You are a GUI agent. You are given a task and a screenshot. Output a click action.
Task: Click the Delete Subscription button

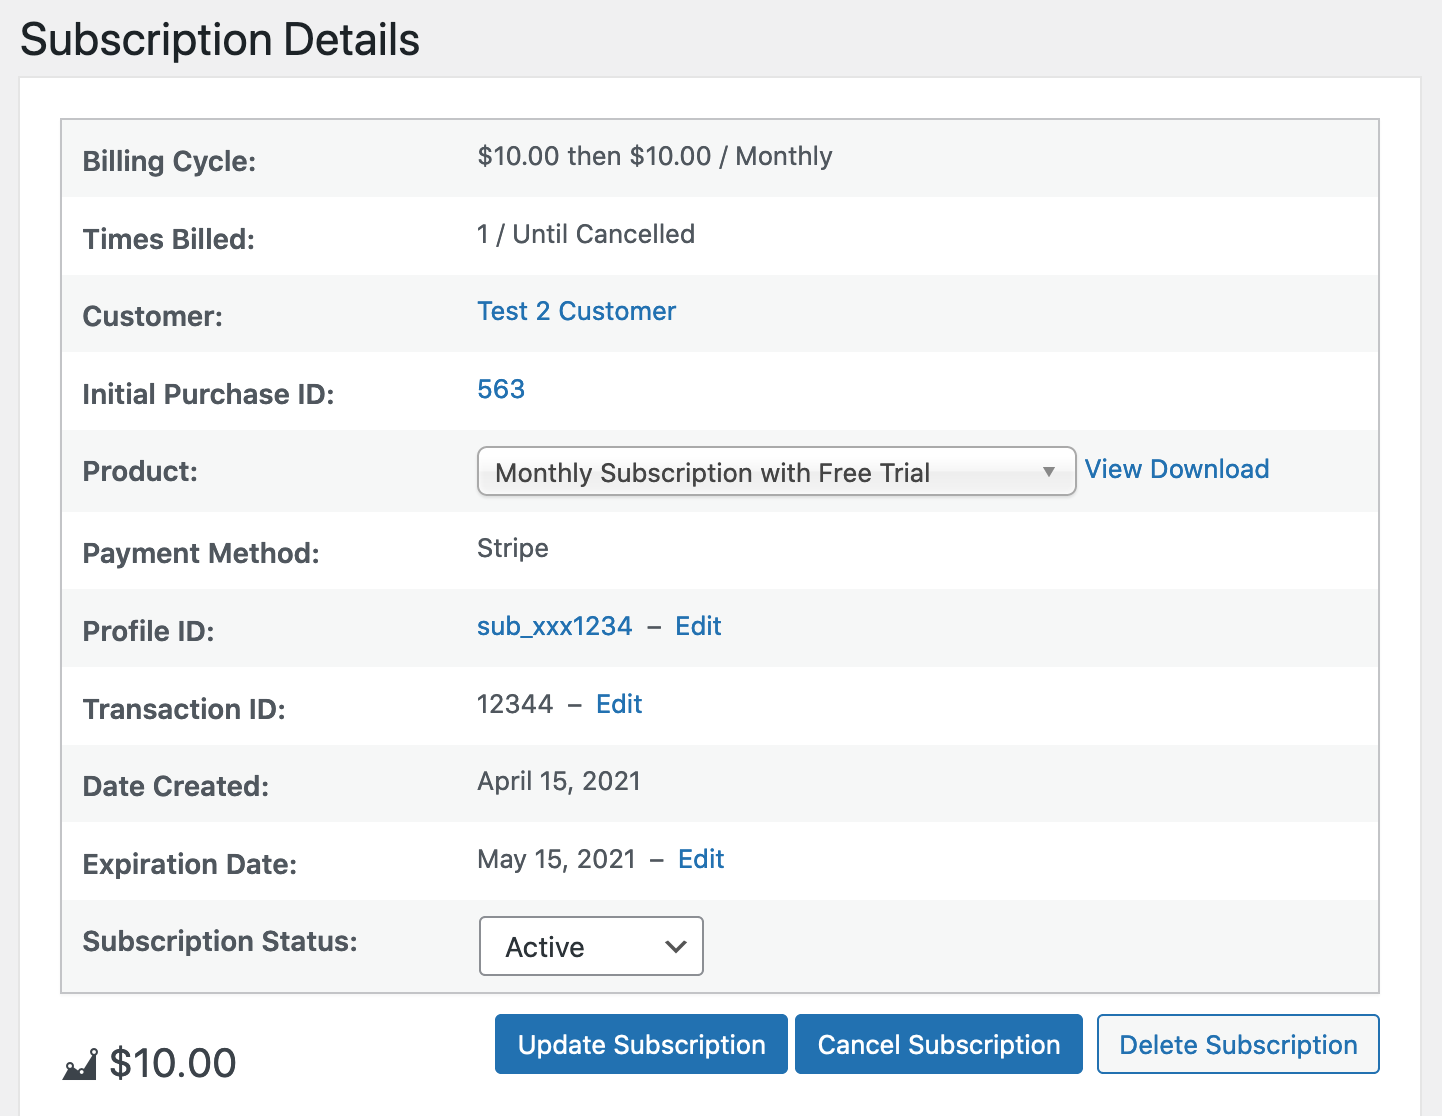click(1237, 1045)
